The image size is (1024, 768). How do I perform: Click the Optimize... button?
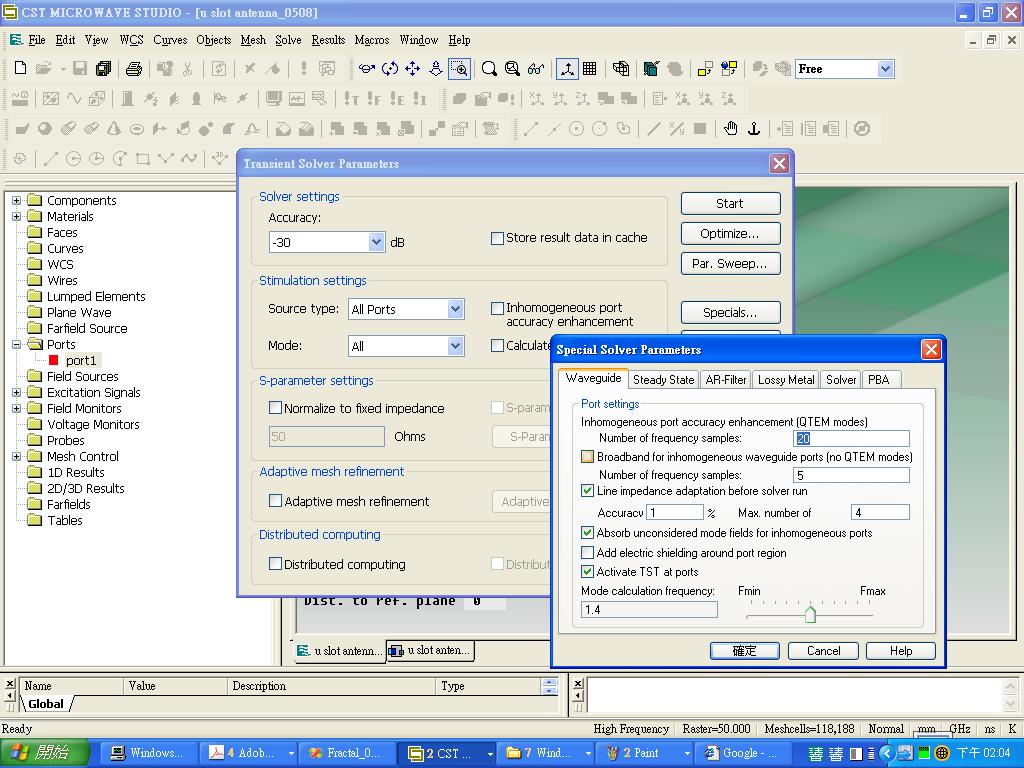pyautogui.click(x=730, y=233)
